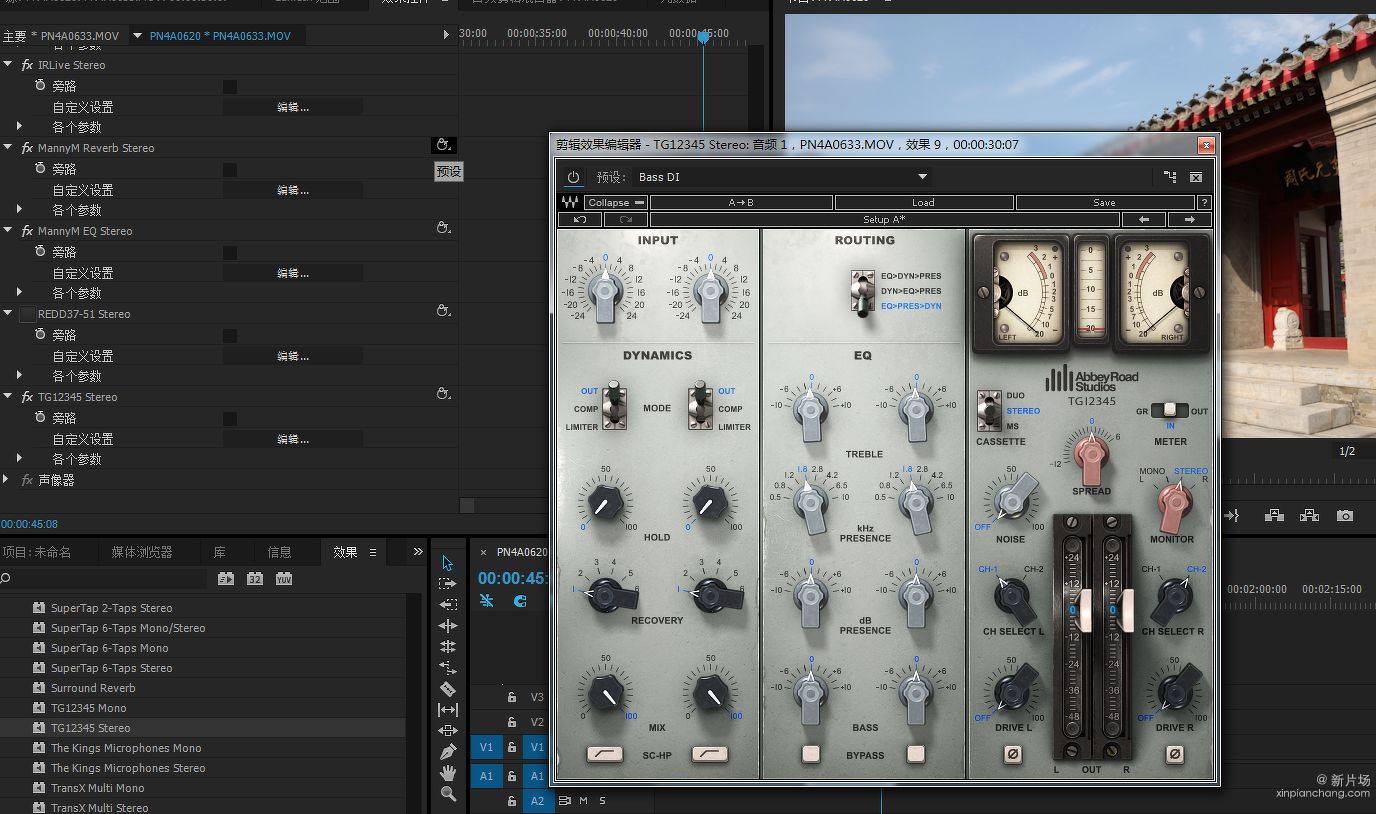Screen dimensions: 1376x814
Task: Select the Rate Stretch tool
Action: point(447,667)
